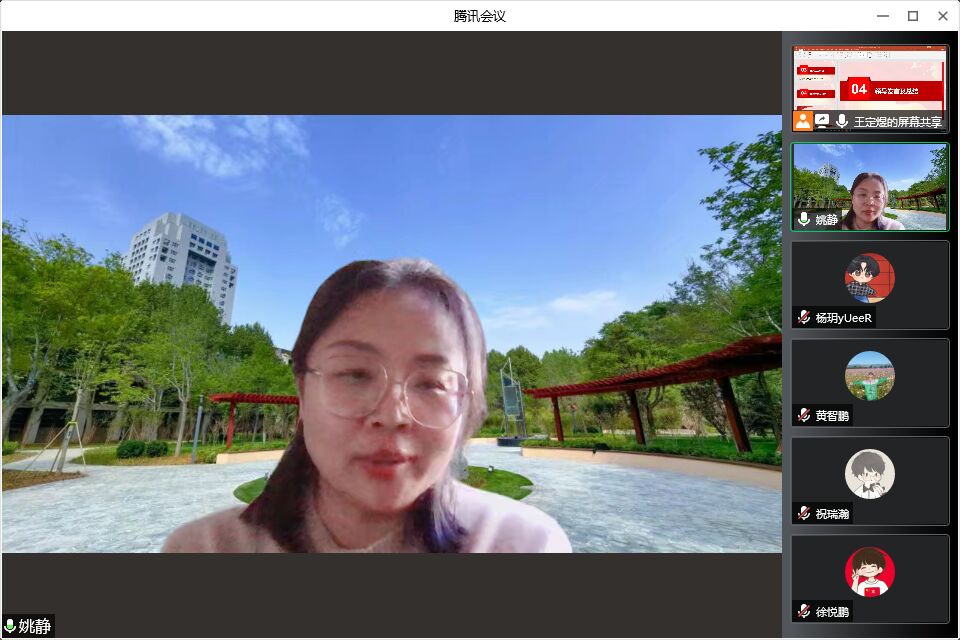Click the orange presenter avatar icon beside 王定煜的屏幕共享
960x640 pixels.
(x=802, y=121)
